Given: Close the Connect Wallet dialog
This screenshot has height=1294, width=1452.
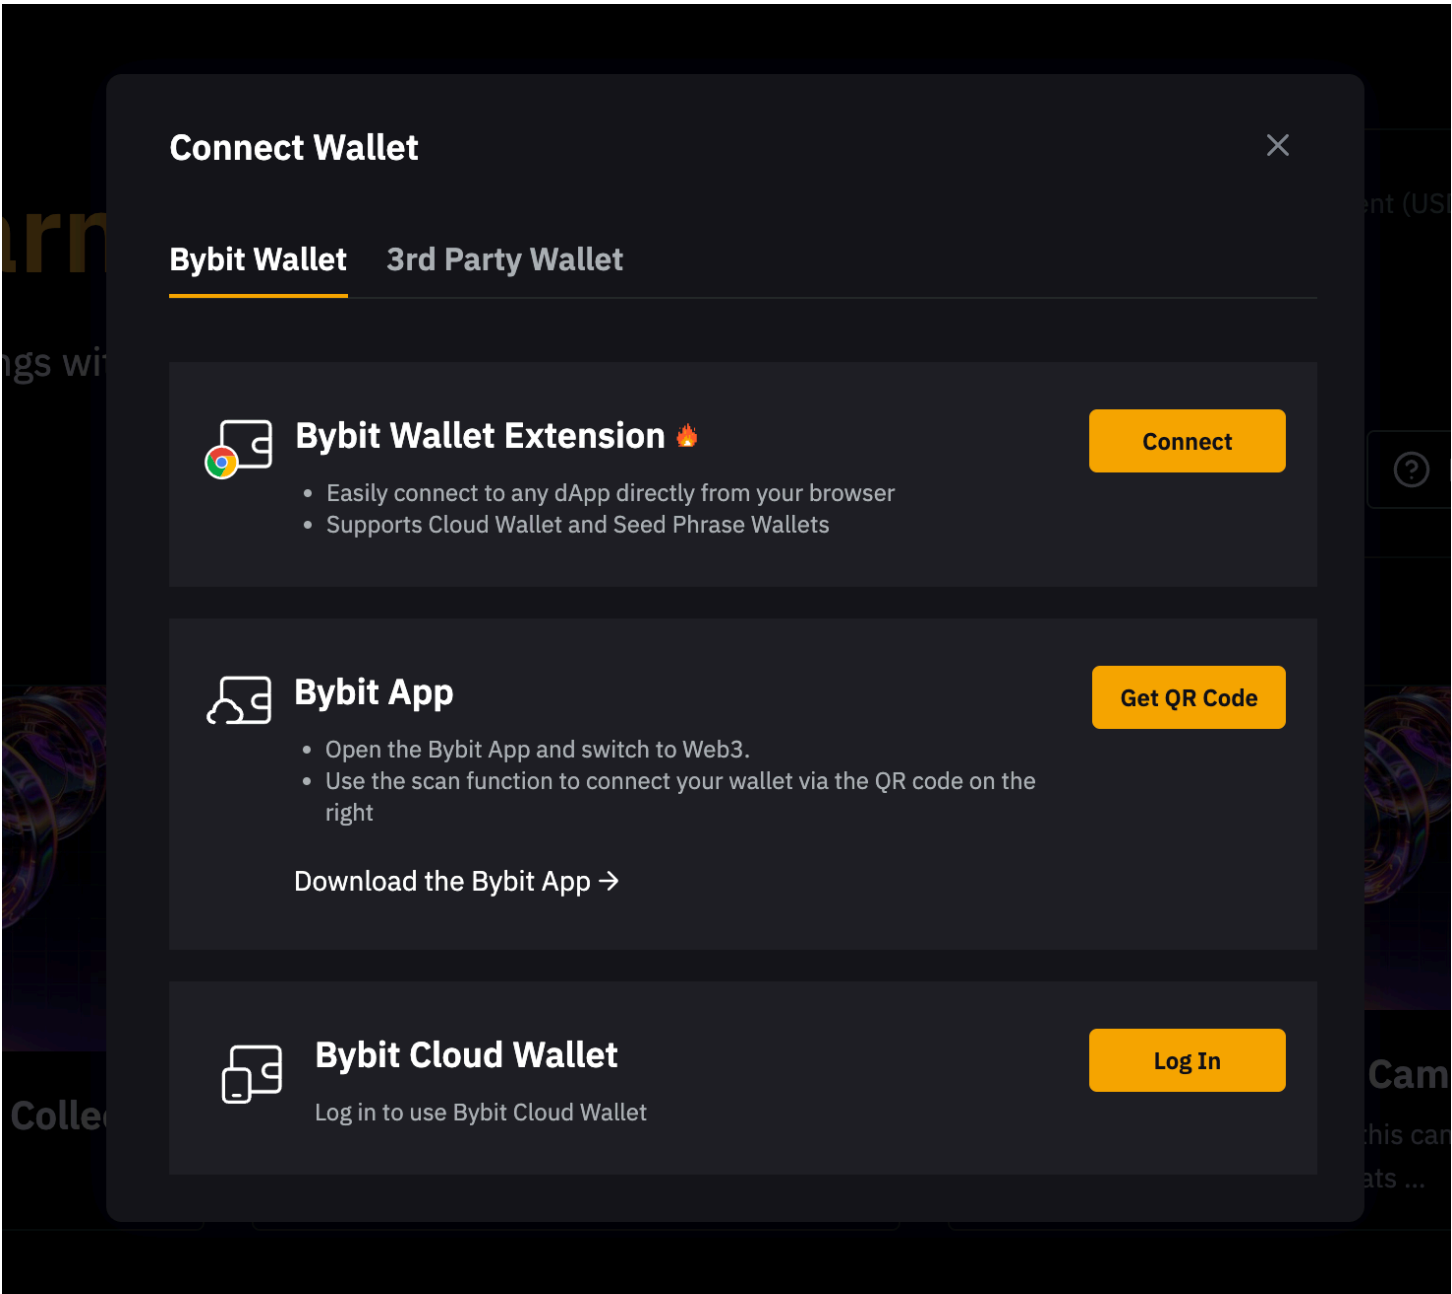Looking at the screenshot, I should coord(1277,146).
